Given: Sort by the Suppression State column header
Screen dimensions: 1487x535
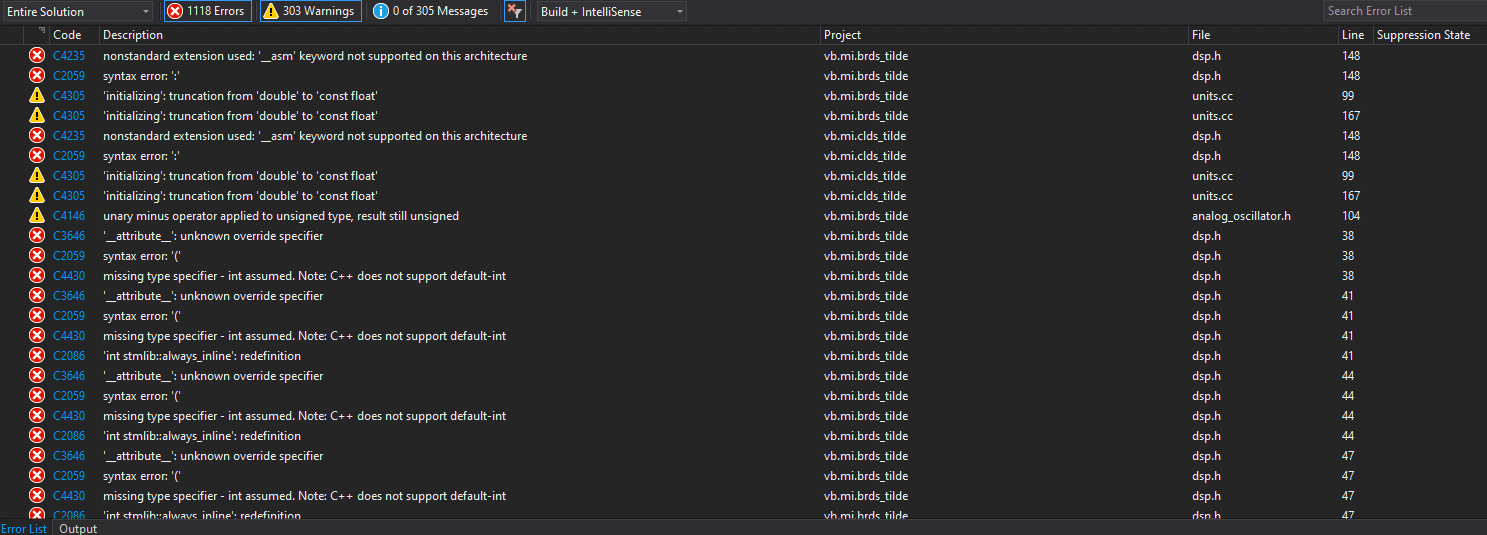Looking at the screenshot, I should (x=1423, y=35).
